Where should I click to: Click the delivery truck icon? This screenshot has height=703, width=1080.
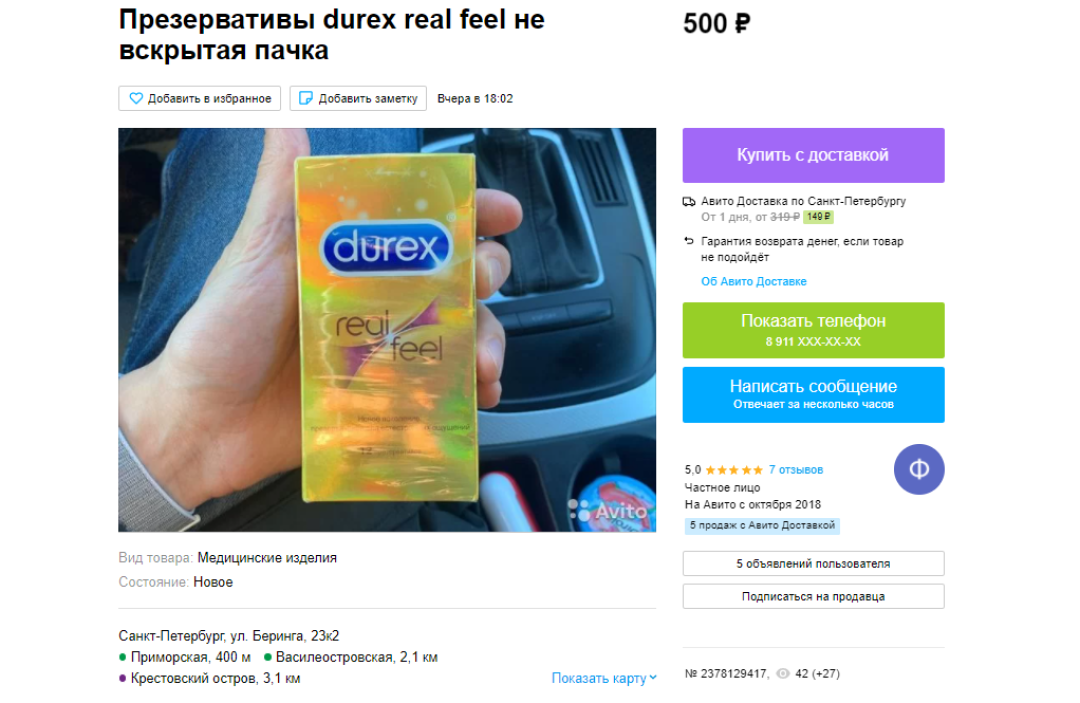(x=689, y=202)
